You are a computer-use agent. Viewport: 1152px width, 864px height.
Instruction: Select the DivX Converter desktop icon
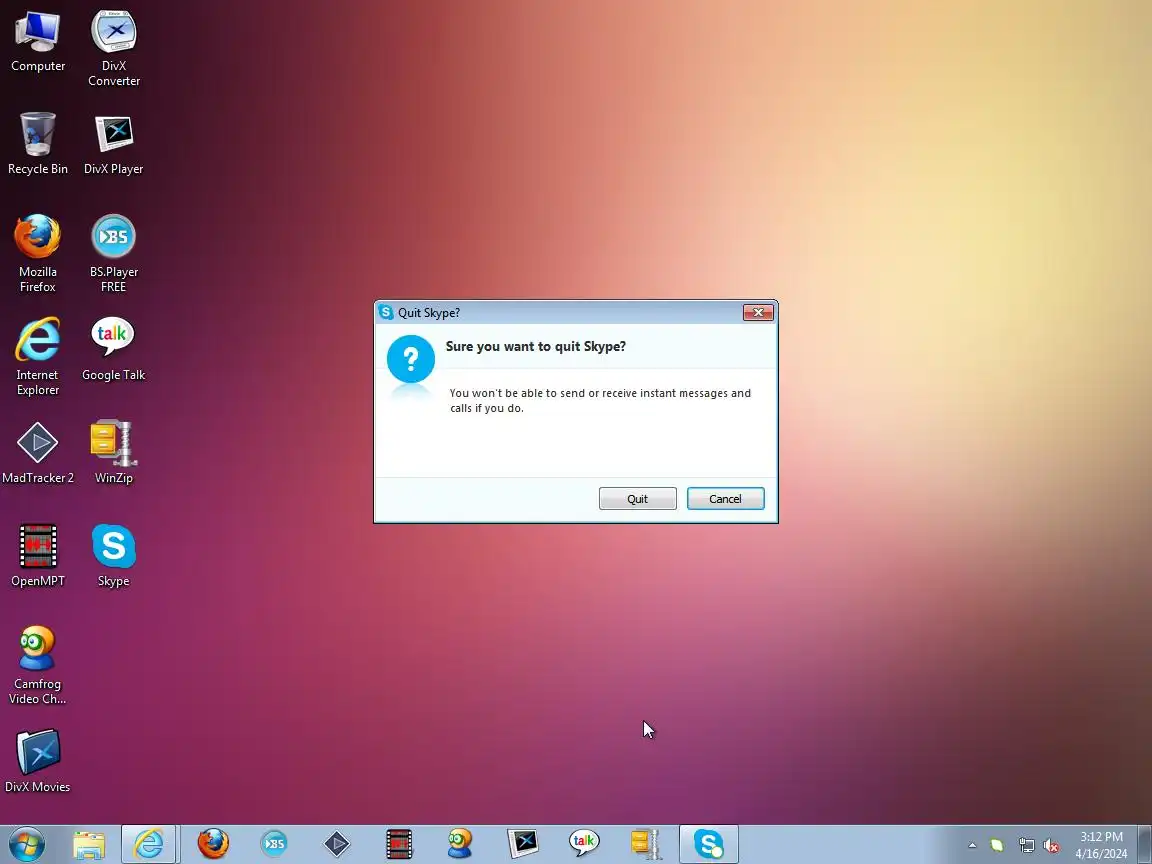pos(114,48)
